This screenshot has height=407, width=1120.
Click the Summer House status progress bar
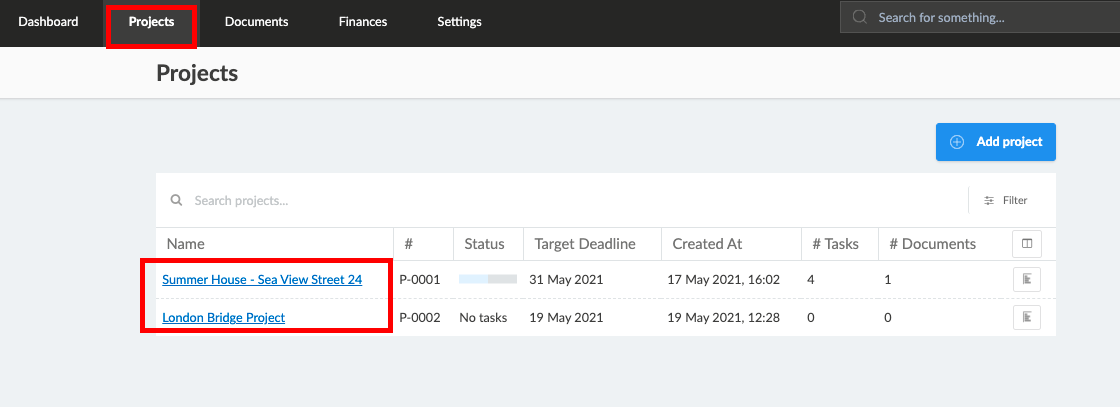pos(488,279)
